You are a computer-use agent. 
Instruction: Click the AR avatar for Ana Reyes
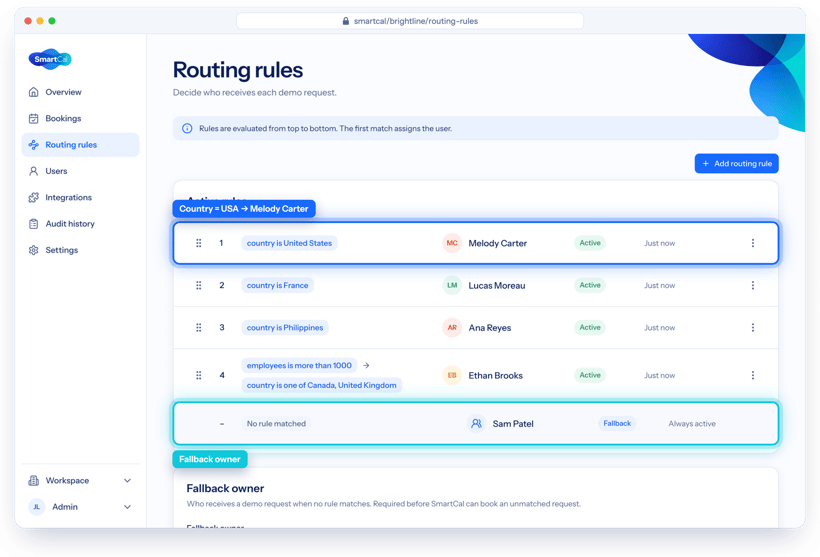click(452, 327)
